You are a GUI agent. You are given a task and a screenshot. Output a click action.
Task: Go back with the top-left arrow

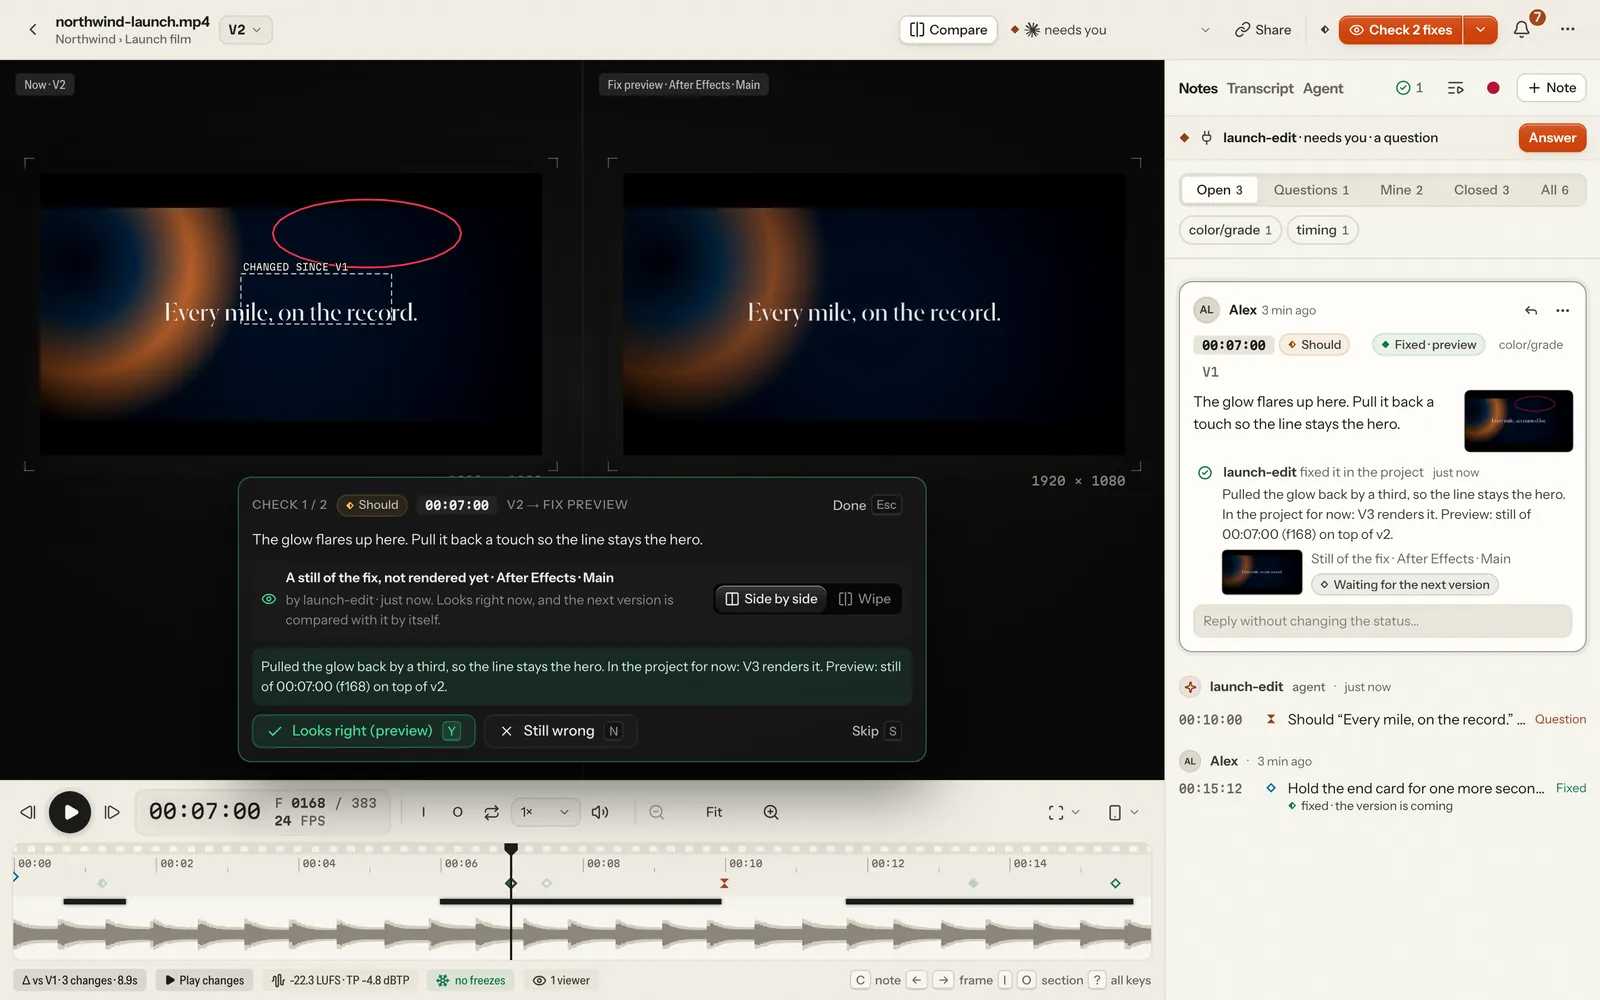(33, 30)
